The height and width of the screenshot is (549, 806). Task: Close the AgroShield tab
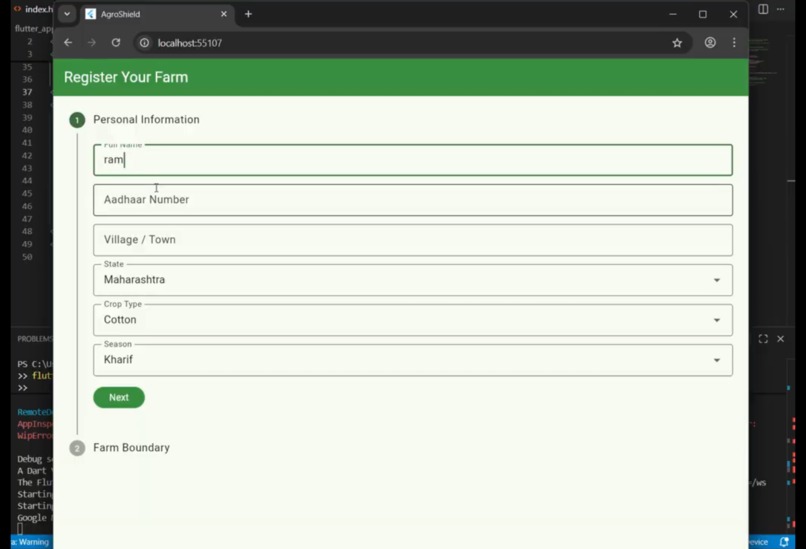224,14
